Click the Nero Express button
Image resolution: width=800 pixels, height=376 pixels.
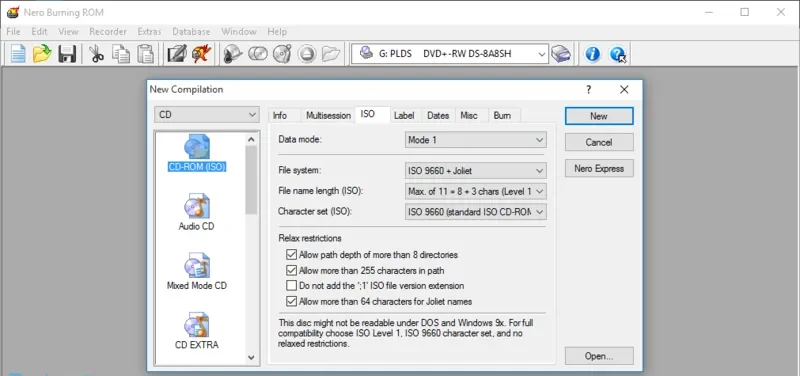pyautogui.click(x=599, y=168)
